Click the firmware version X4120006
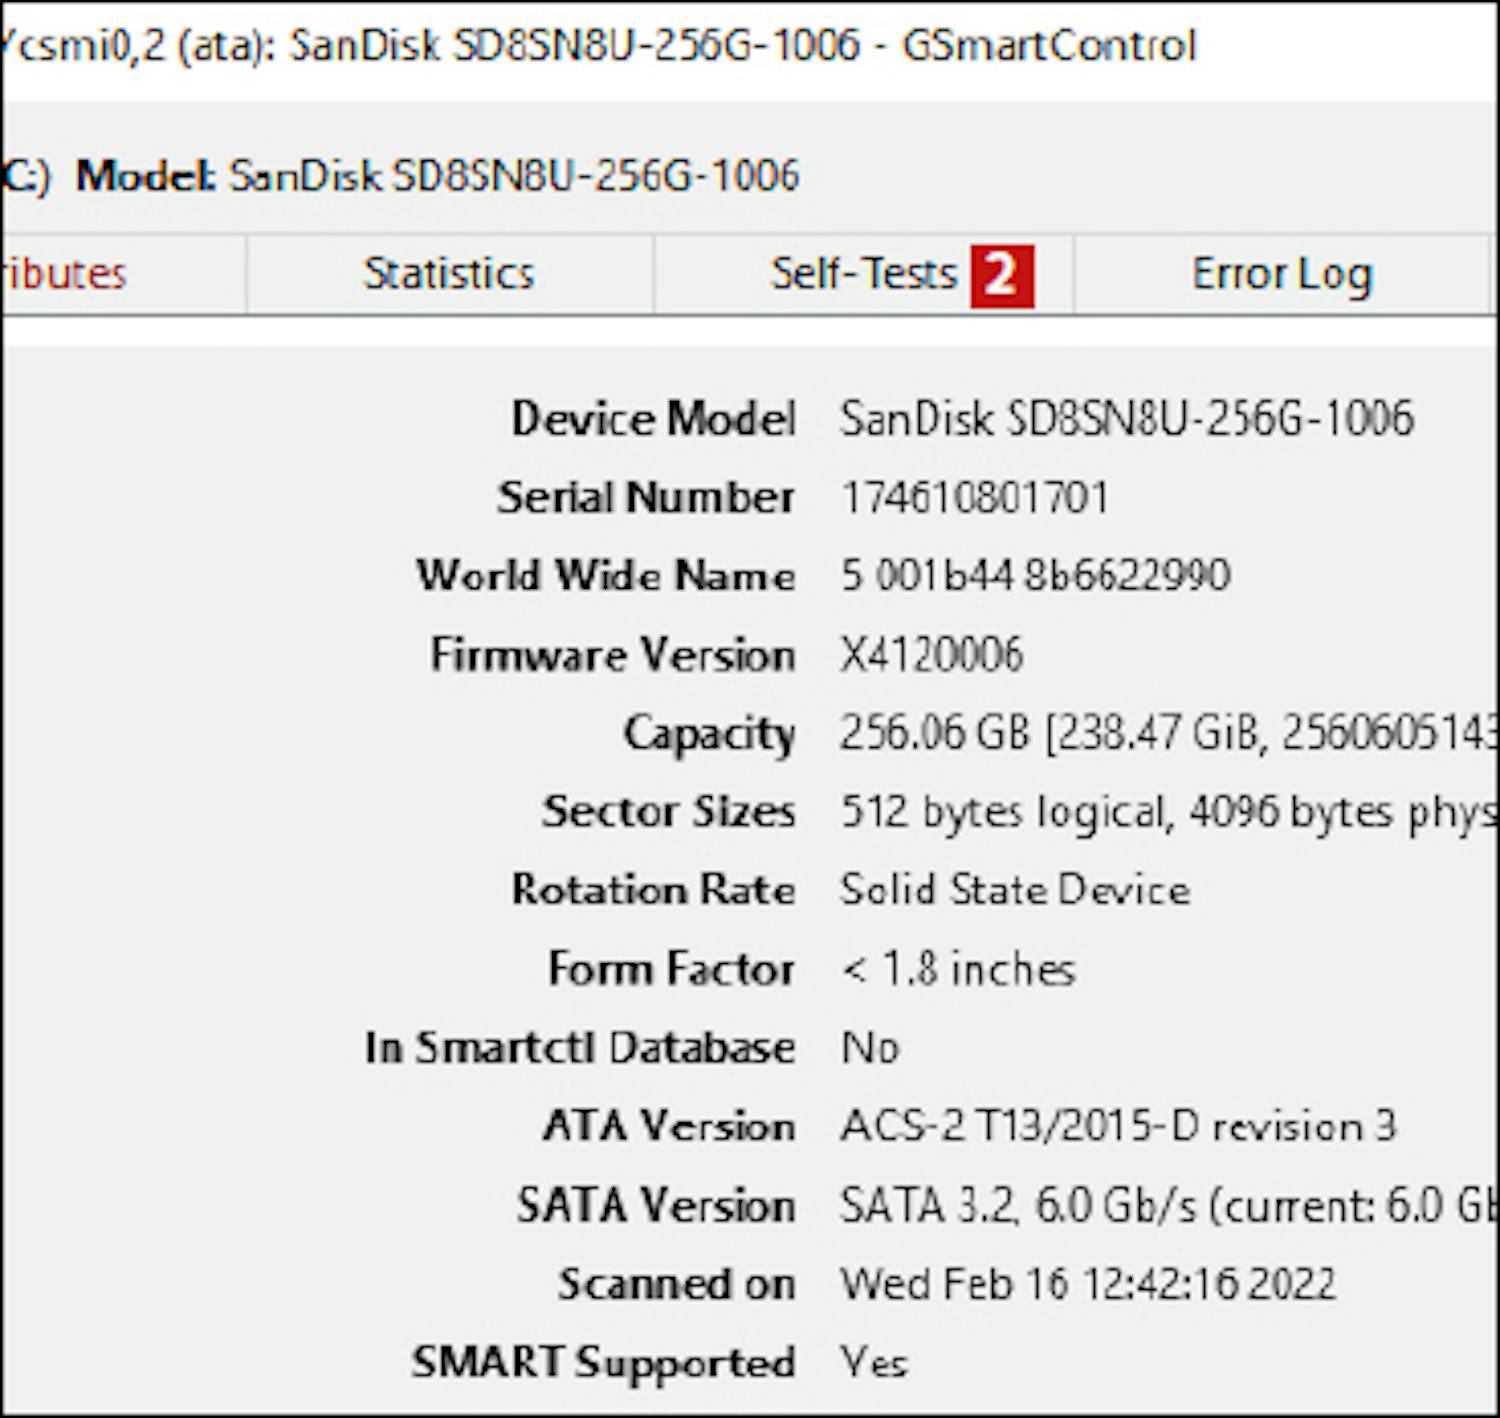 (931, 655)
